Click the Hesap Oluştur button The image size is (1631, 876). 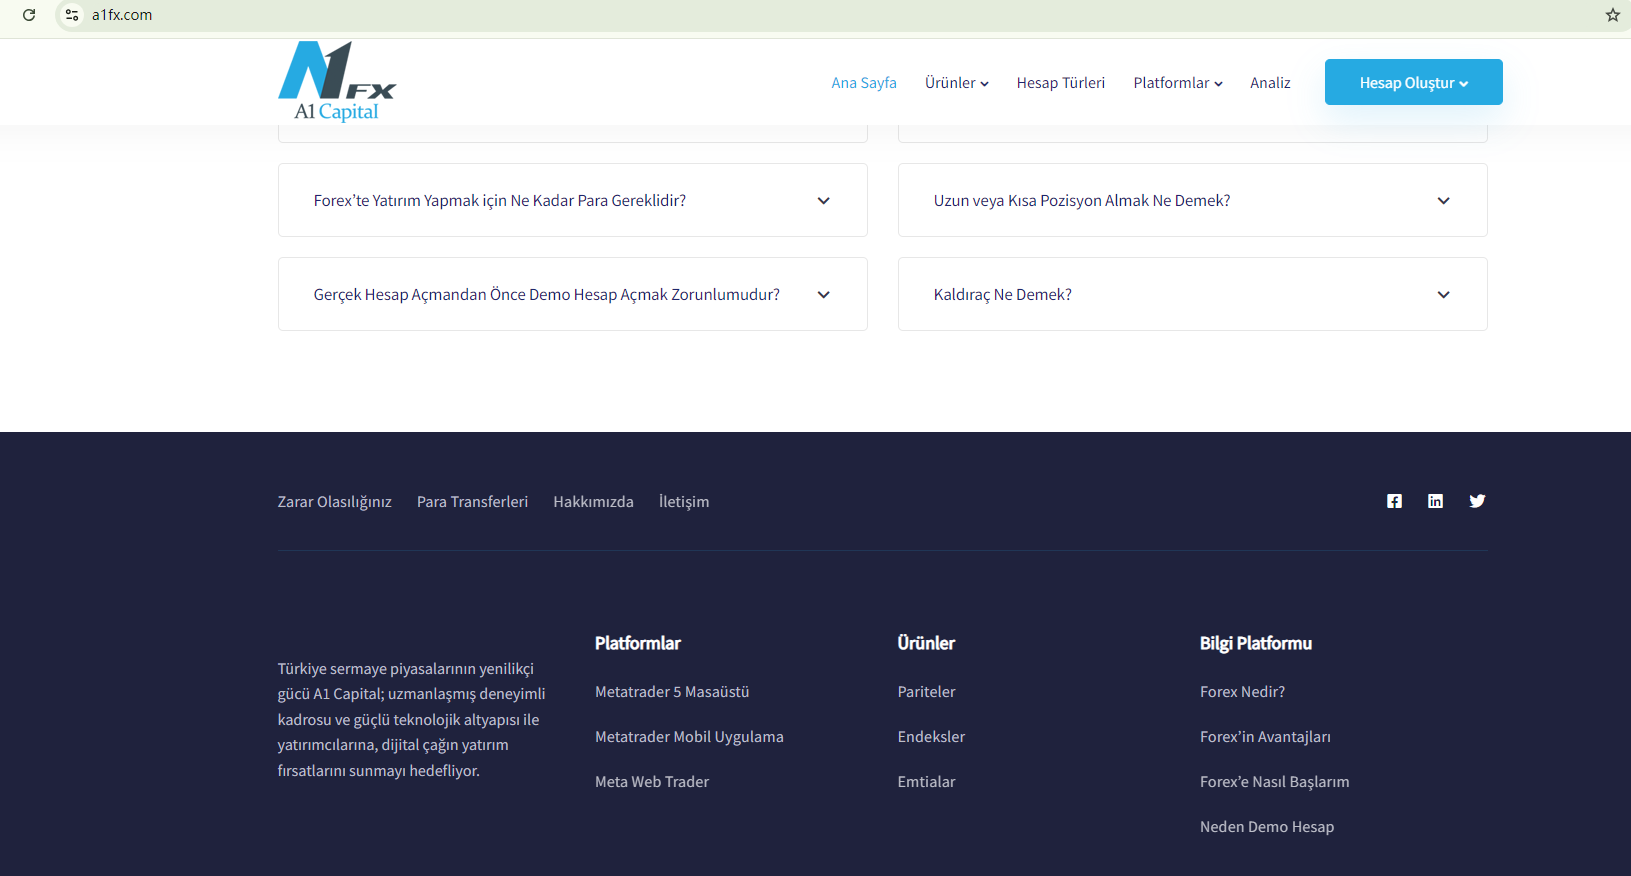pos(1413,82)
